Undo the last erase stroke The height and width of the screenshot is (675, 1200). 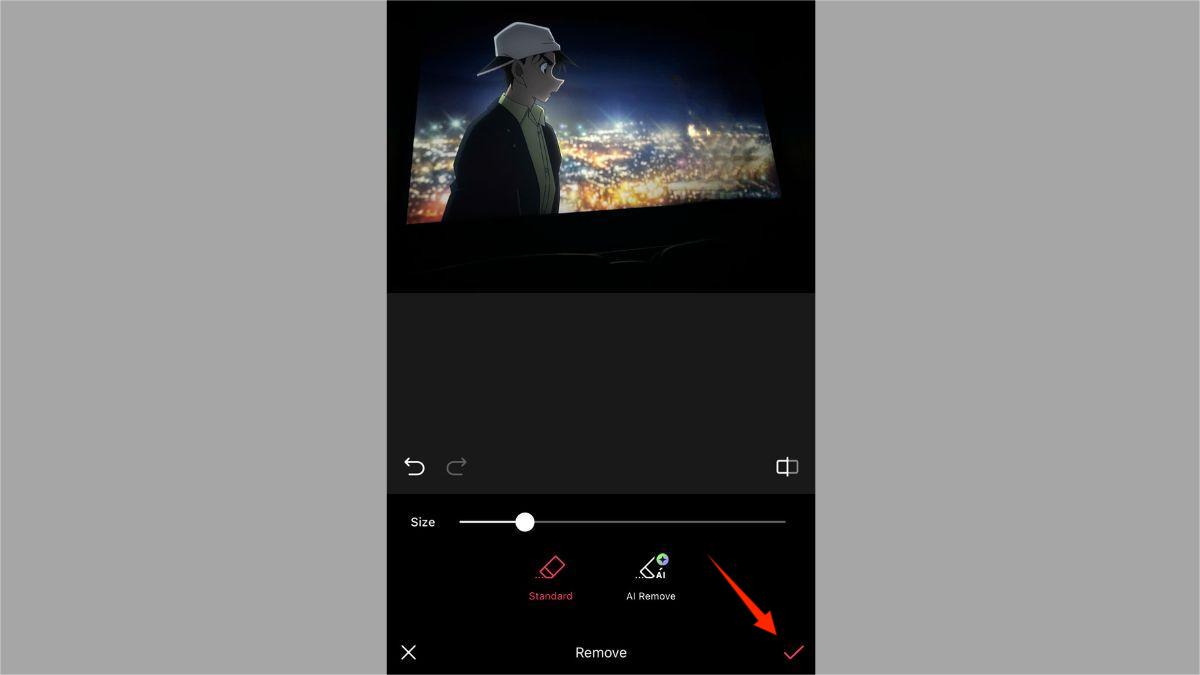tap(414, 467)
